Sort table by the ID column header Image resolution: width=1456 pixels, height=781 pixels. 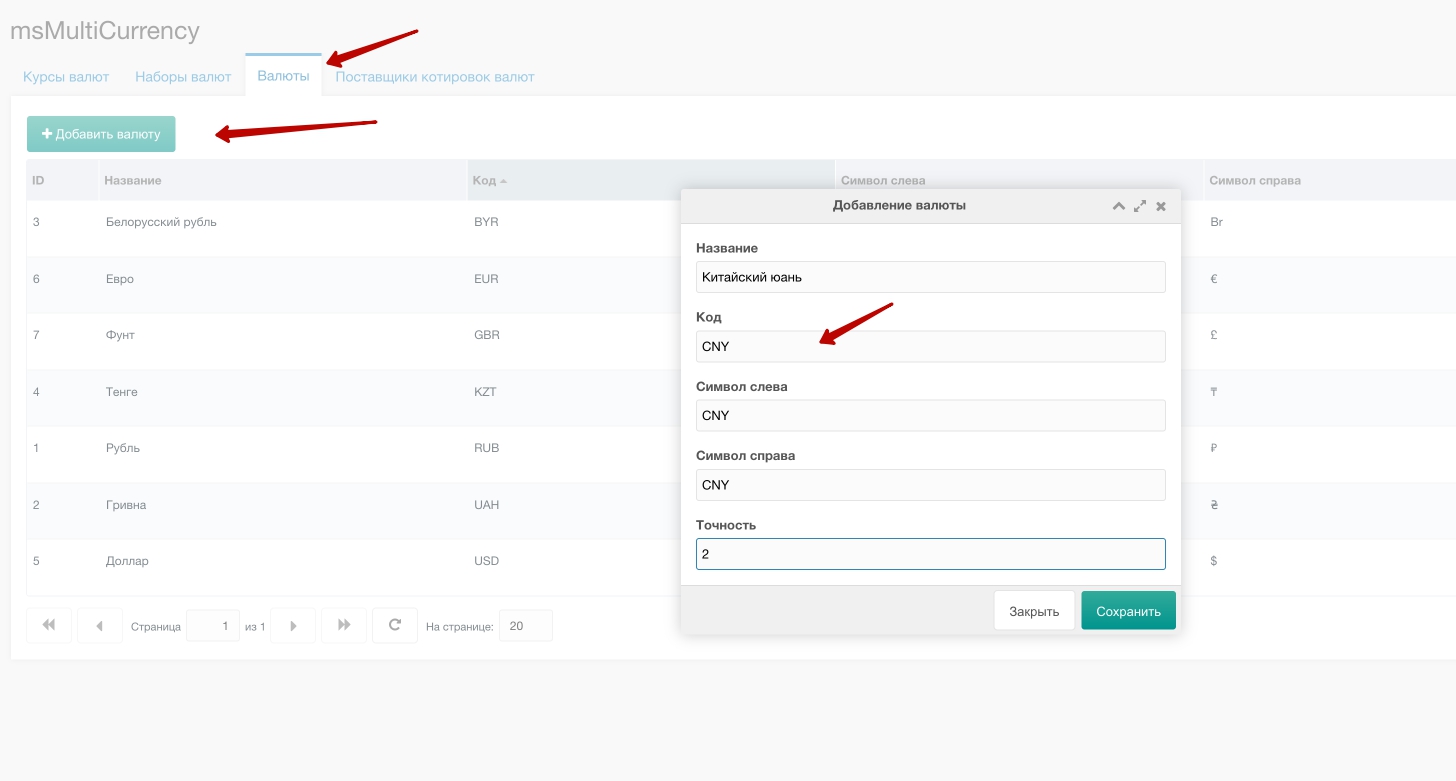[38, 180]
